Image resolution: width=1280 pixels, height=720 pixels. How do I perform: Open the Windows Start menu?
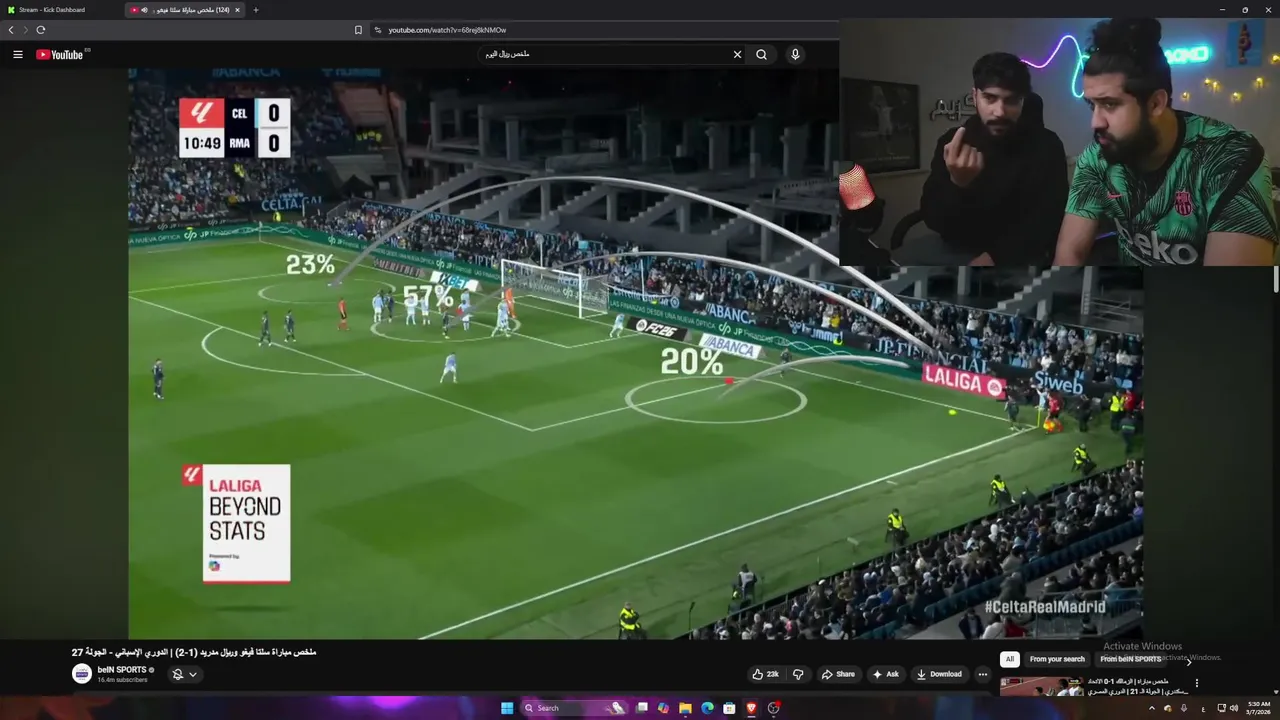click(507, 708)
